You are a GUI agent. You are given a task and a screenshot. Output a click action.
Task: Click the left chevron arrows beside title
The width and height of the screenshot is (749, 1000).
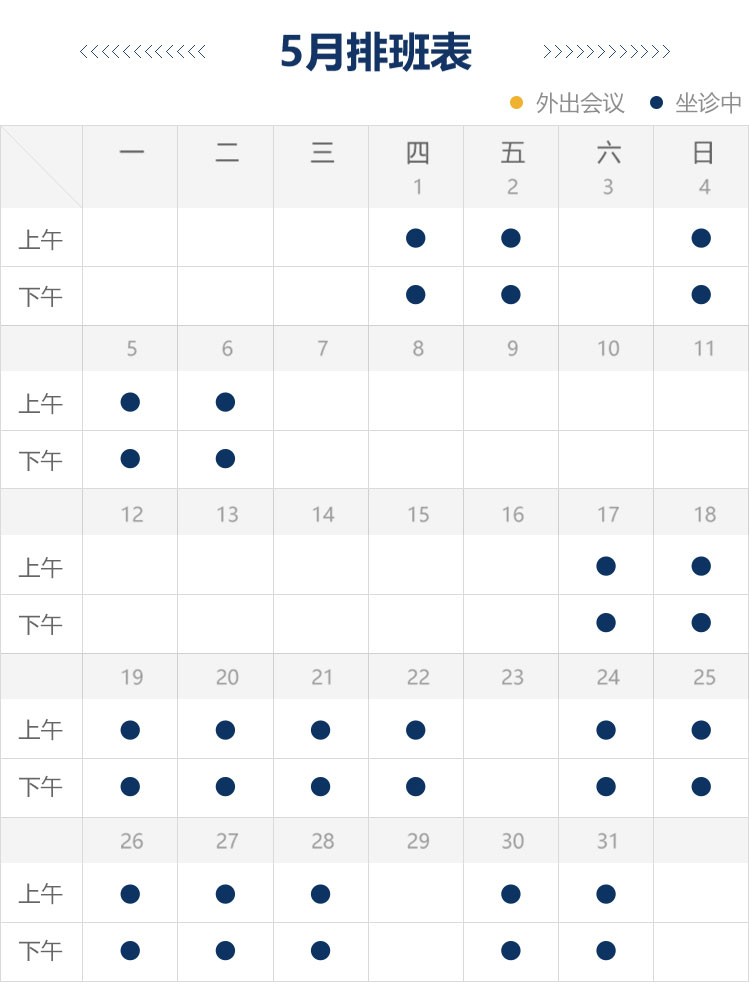pos(143,52)
